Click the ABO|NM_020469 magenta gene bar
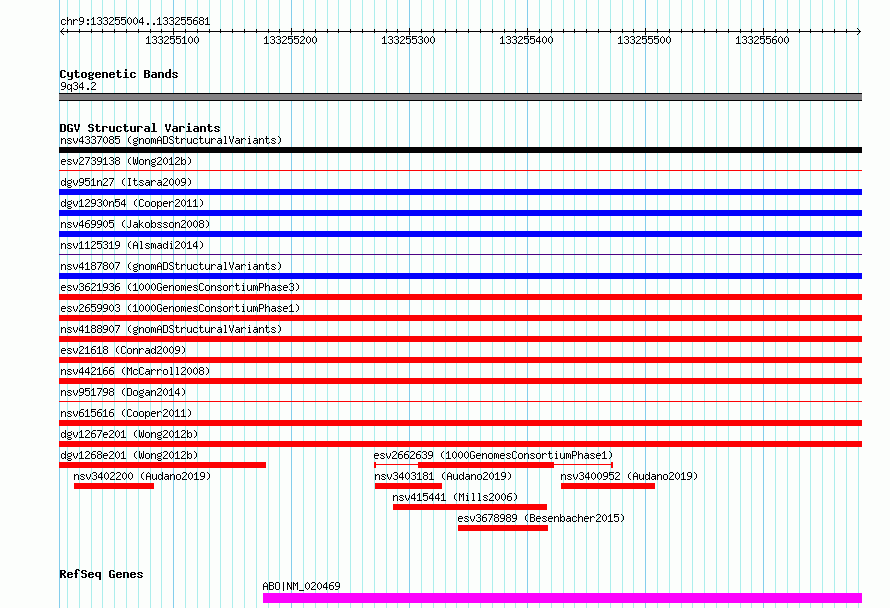This screenshot has height=608, width=890. tap(562, 598)
